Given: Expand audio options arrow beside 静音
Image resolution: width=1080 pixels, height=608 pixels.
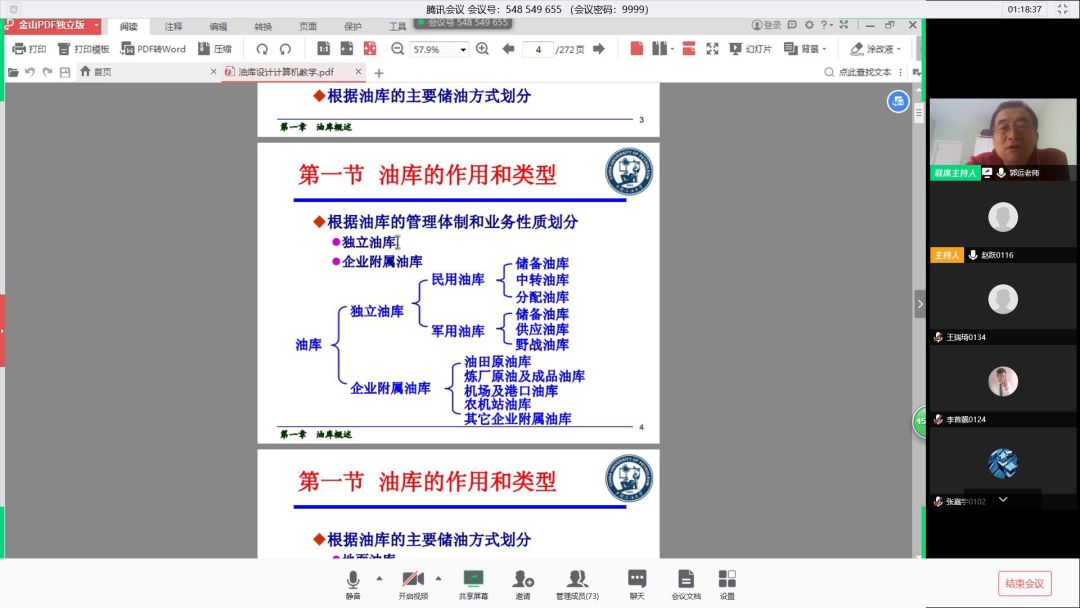Looking at the screenshot, I should [379, 578].
